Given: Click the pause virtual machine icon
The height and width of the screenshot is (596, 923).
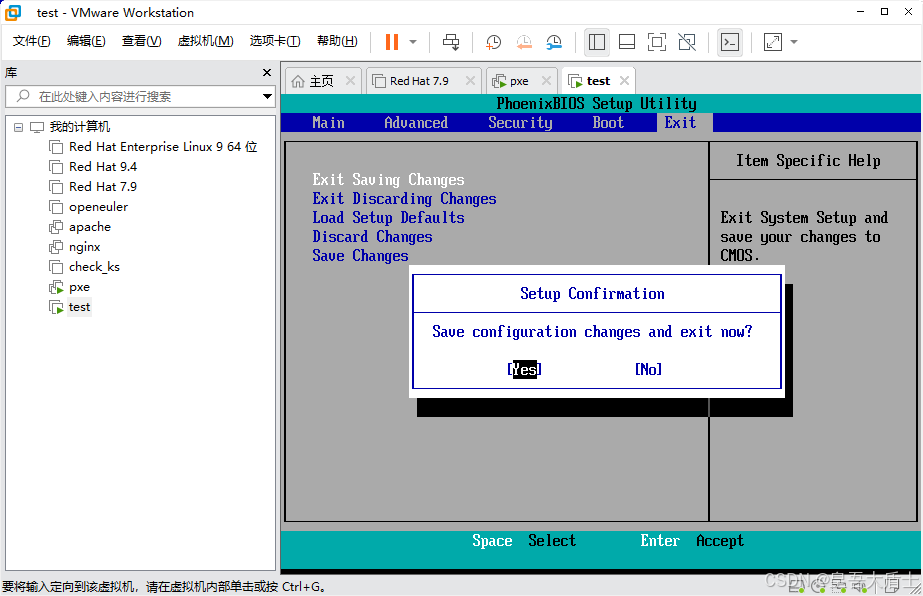Looking at the screenshot, I should [391, 42].
